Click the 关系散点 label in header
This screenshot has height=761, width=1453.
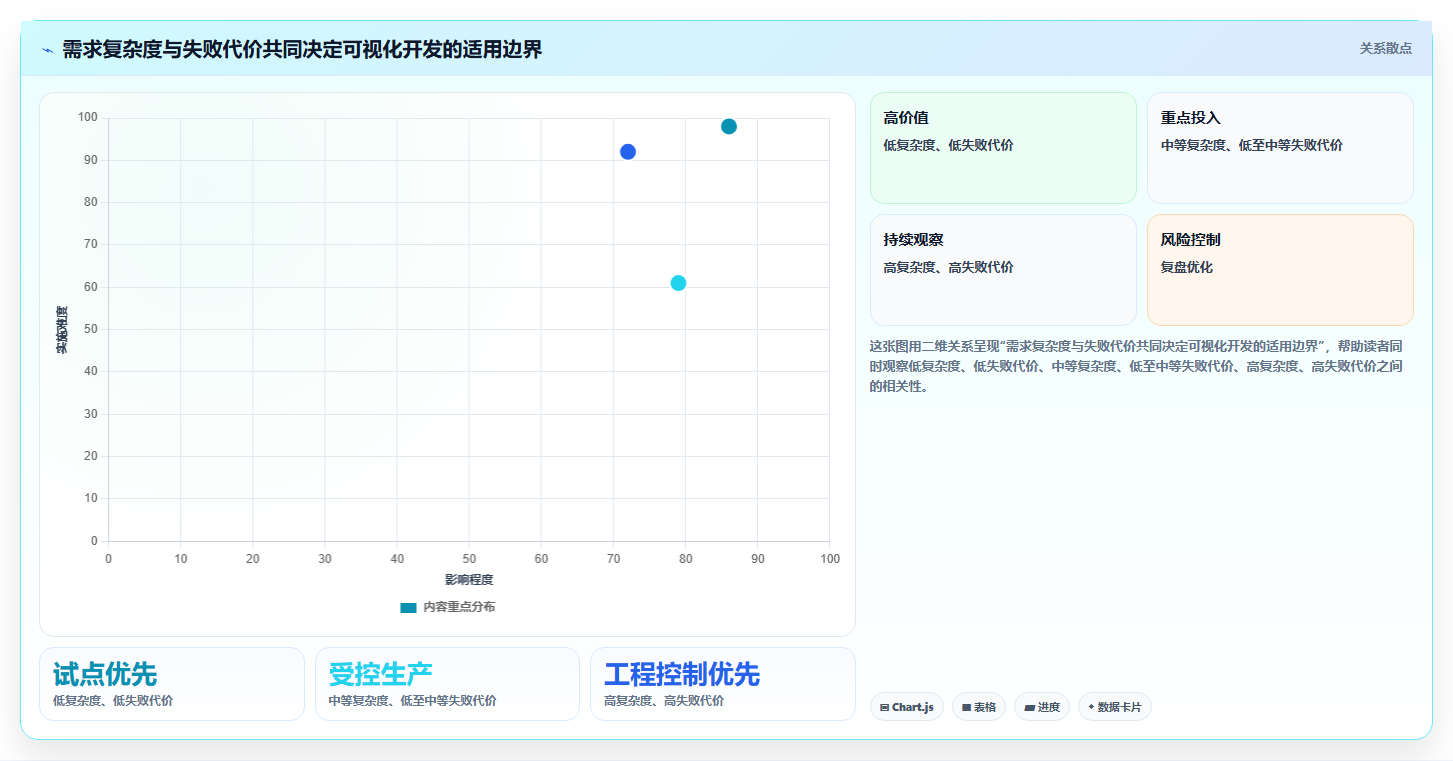click(x=1385, y=48)
